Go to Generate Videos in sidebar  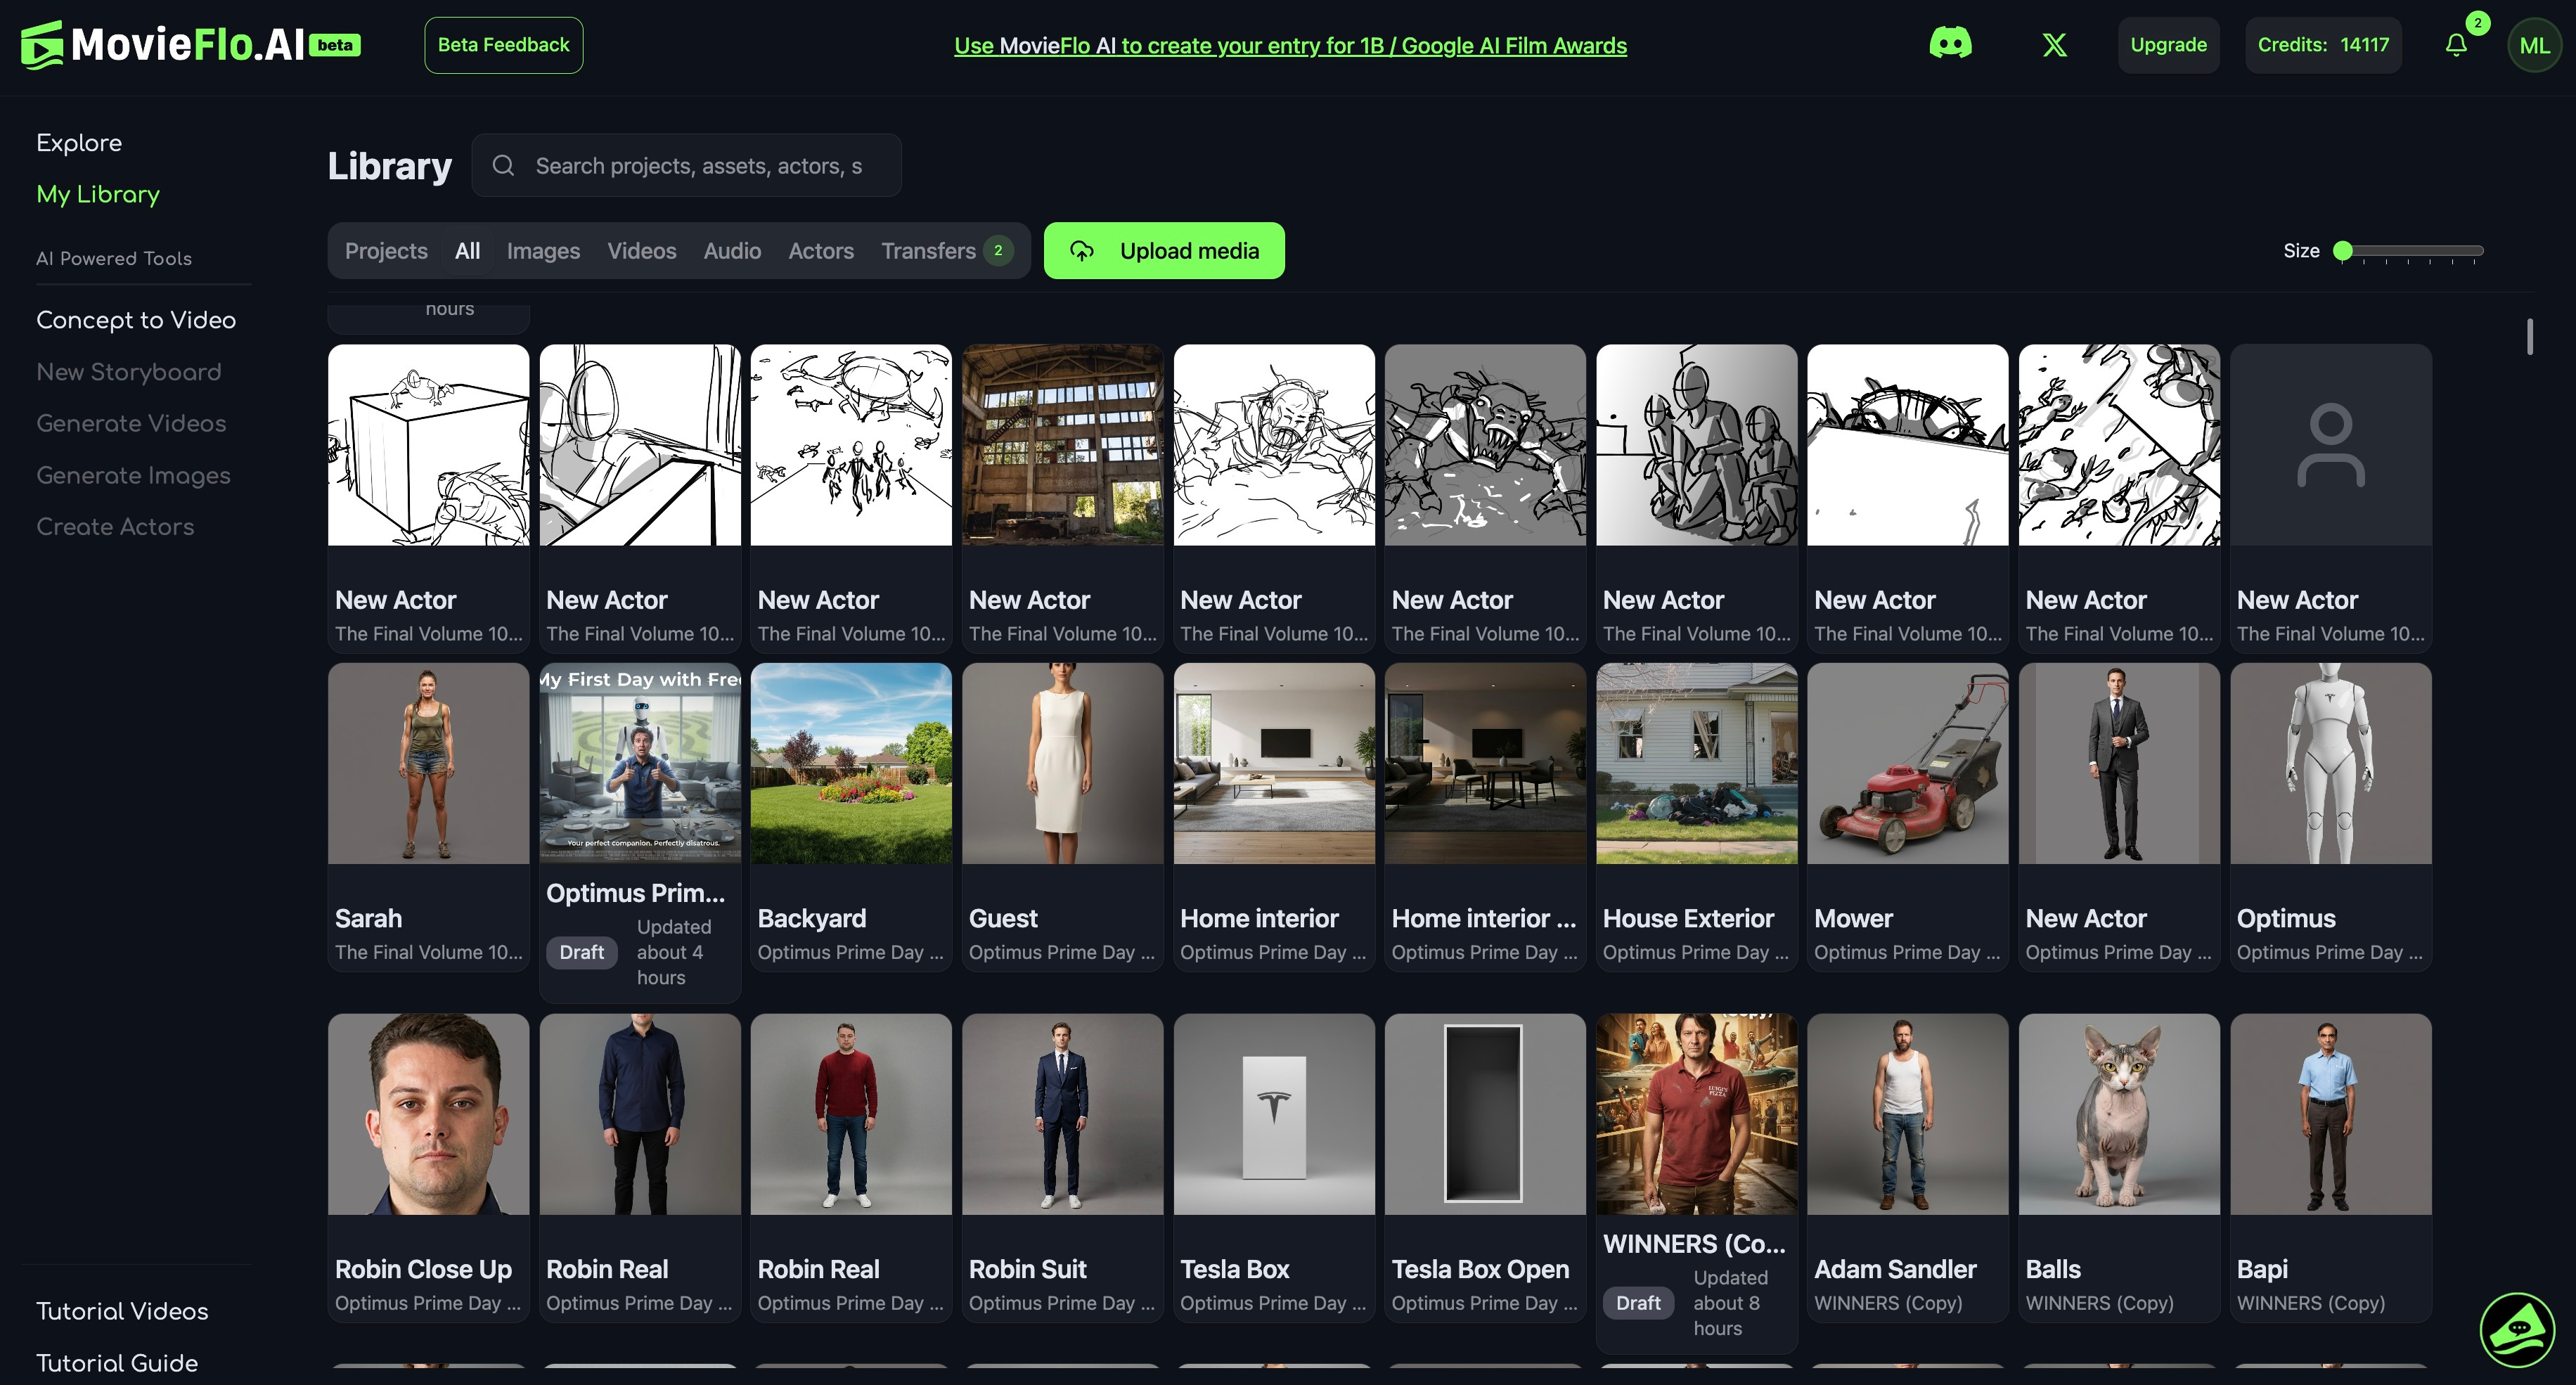[x=131, y=424]
